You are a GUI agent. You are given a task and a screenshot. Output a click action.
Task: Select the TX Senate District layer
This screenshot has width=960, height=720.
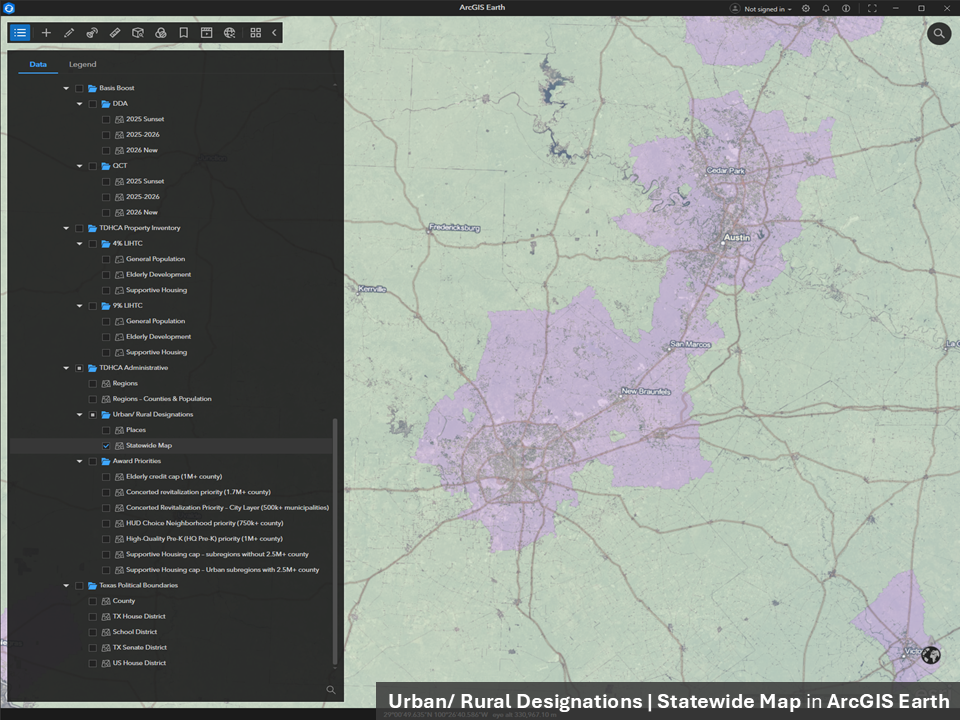tap(140, 648)
